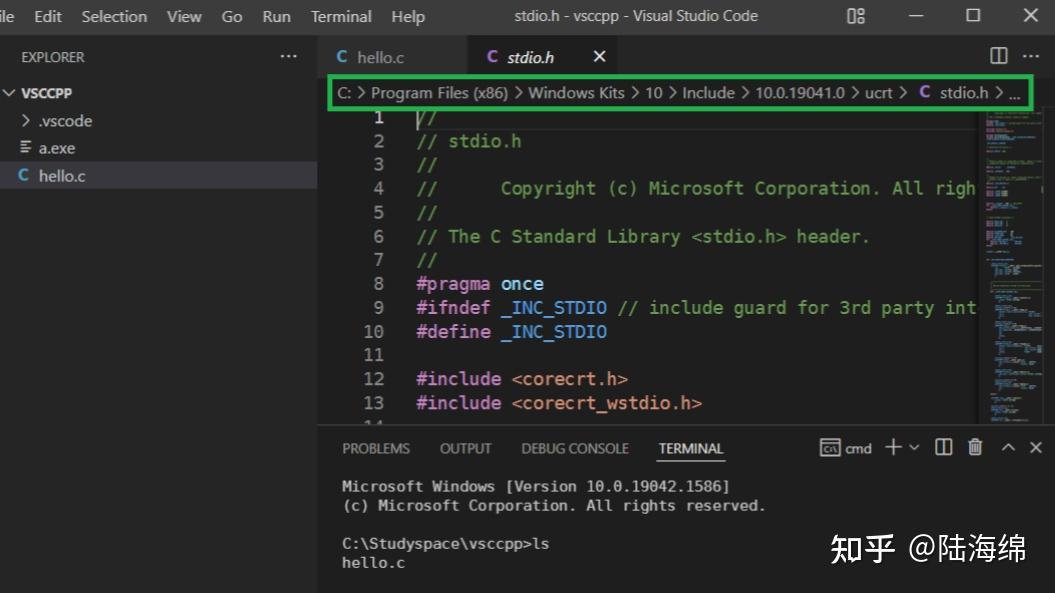The width and height of the screenshot is (1055, 593).
Task: Split the terminal into two panes
Action: tap(942, 447)
